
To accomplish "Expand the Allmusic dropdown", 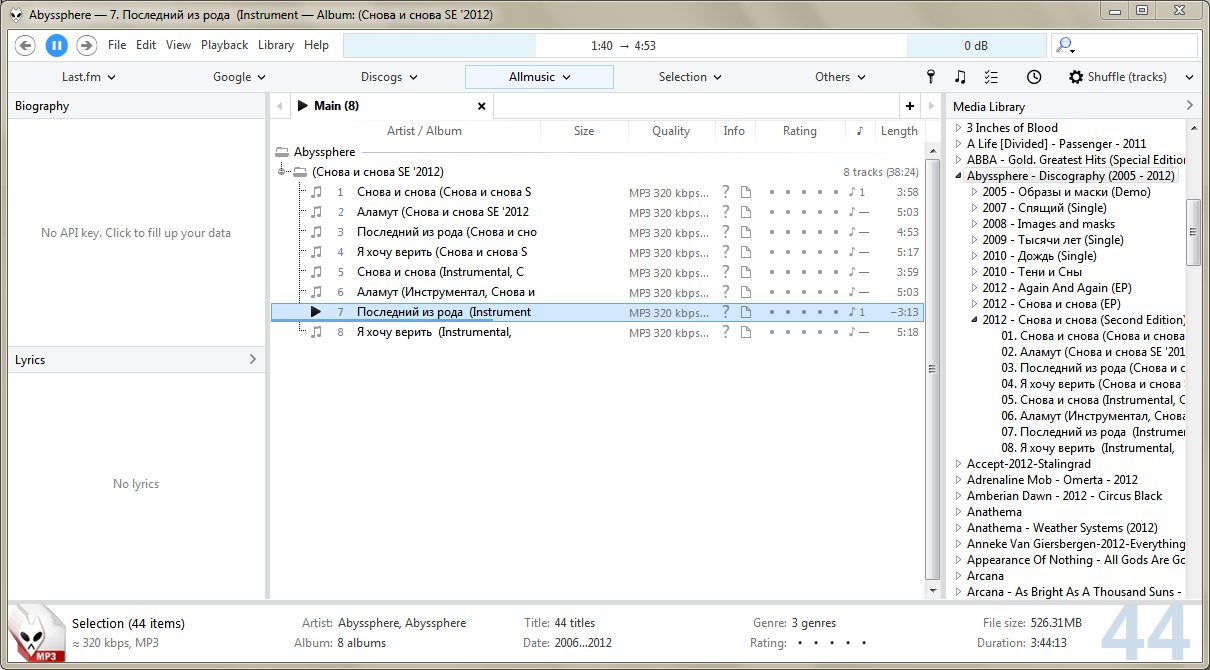I will (539, 77).
